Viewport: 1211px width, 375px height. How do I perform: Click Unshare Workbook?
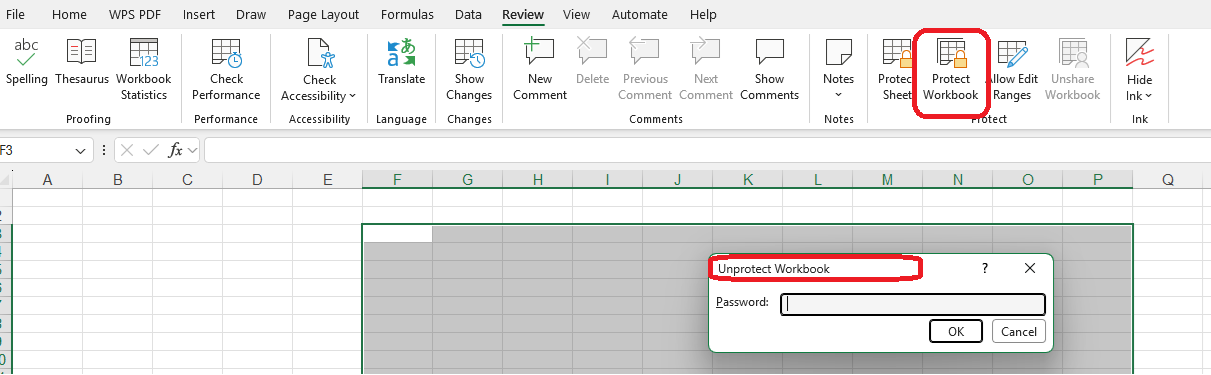click(x=1072, y=70)
